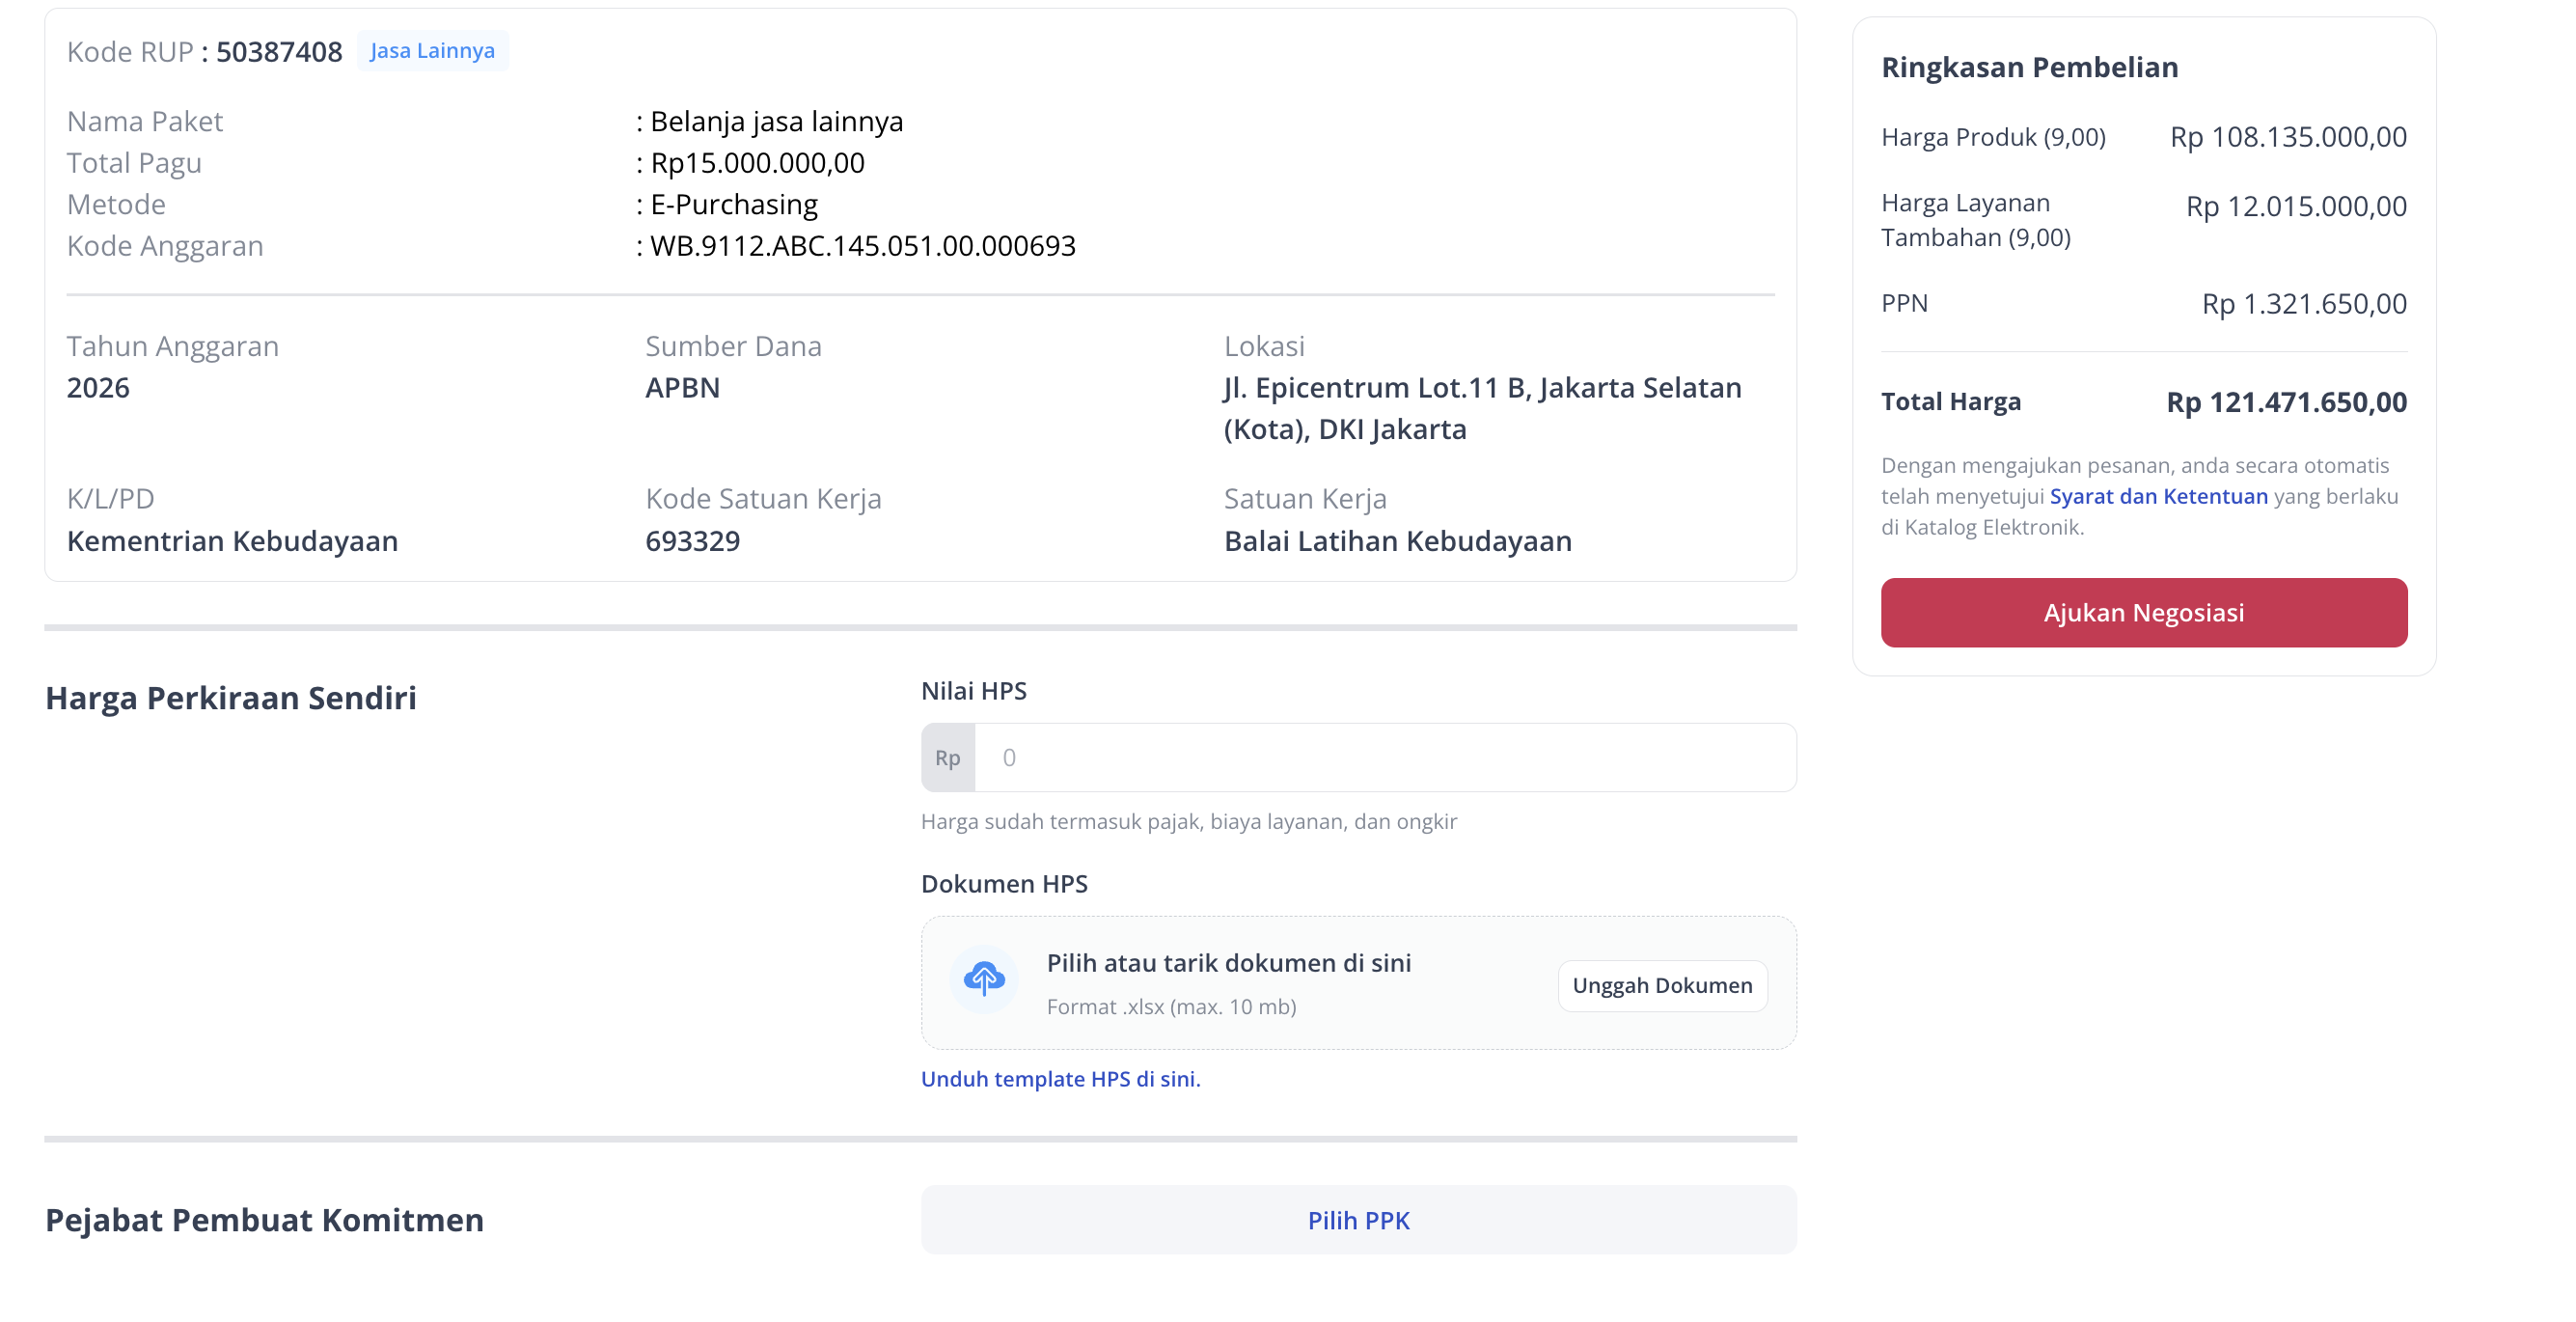The image size is (2576, 1322).
Task: Click the Jasa Lainnya tag badge
Action: (x=432, y=51)
